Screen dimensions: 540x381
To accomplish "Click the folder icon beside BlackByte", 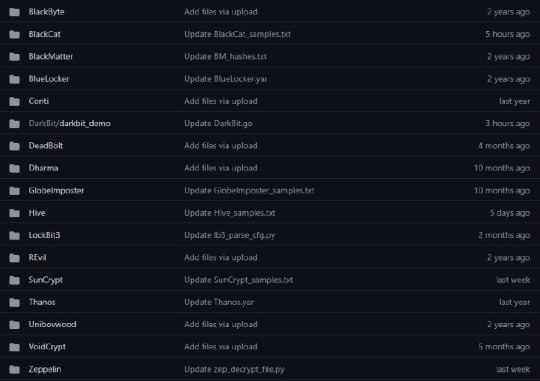I will (x=14, y=12).
